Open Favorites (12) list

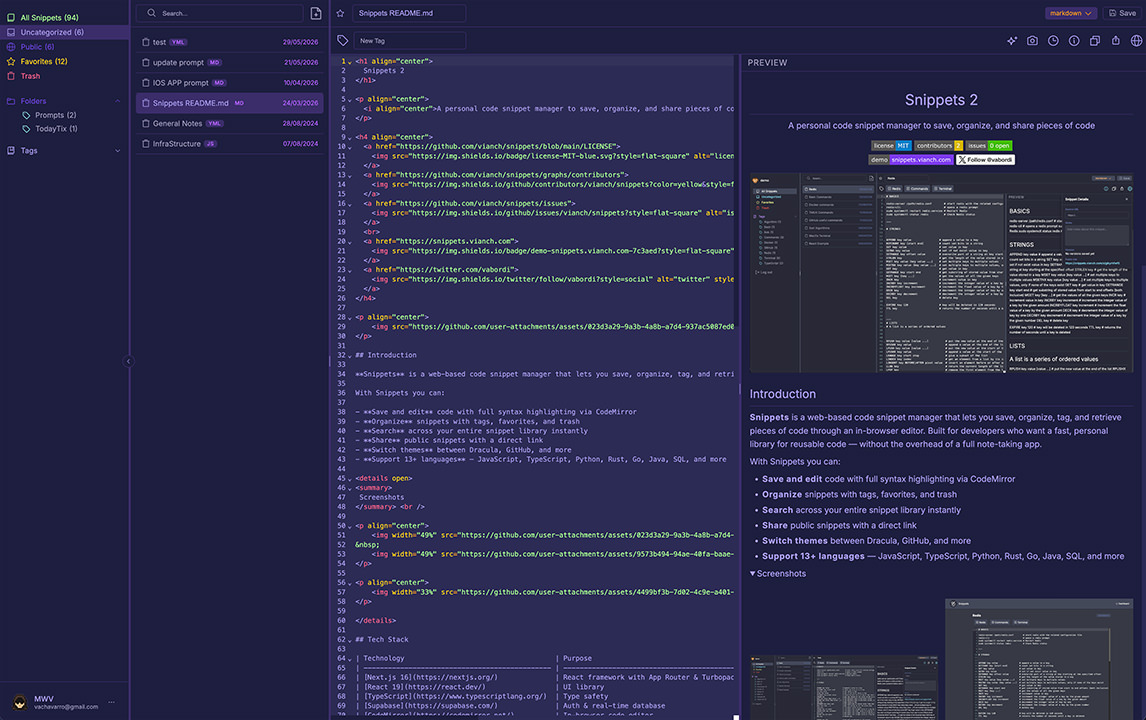pos(64,61)
